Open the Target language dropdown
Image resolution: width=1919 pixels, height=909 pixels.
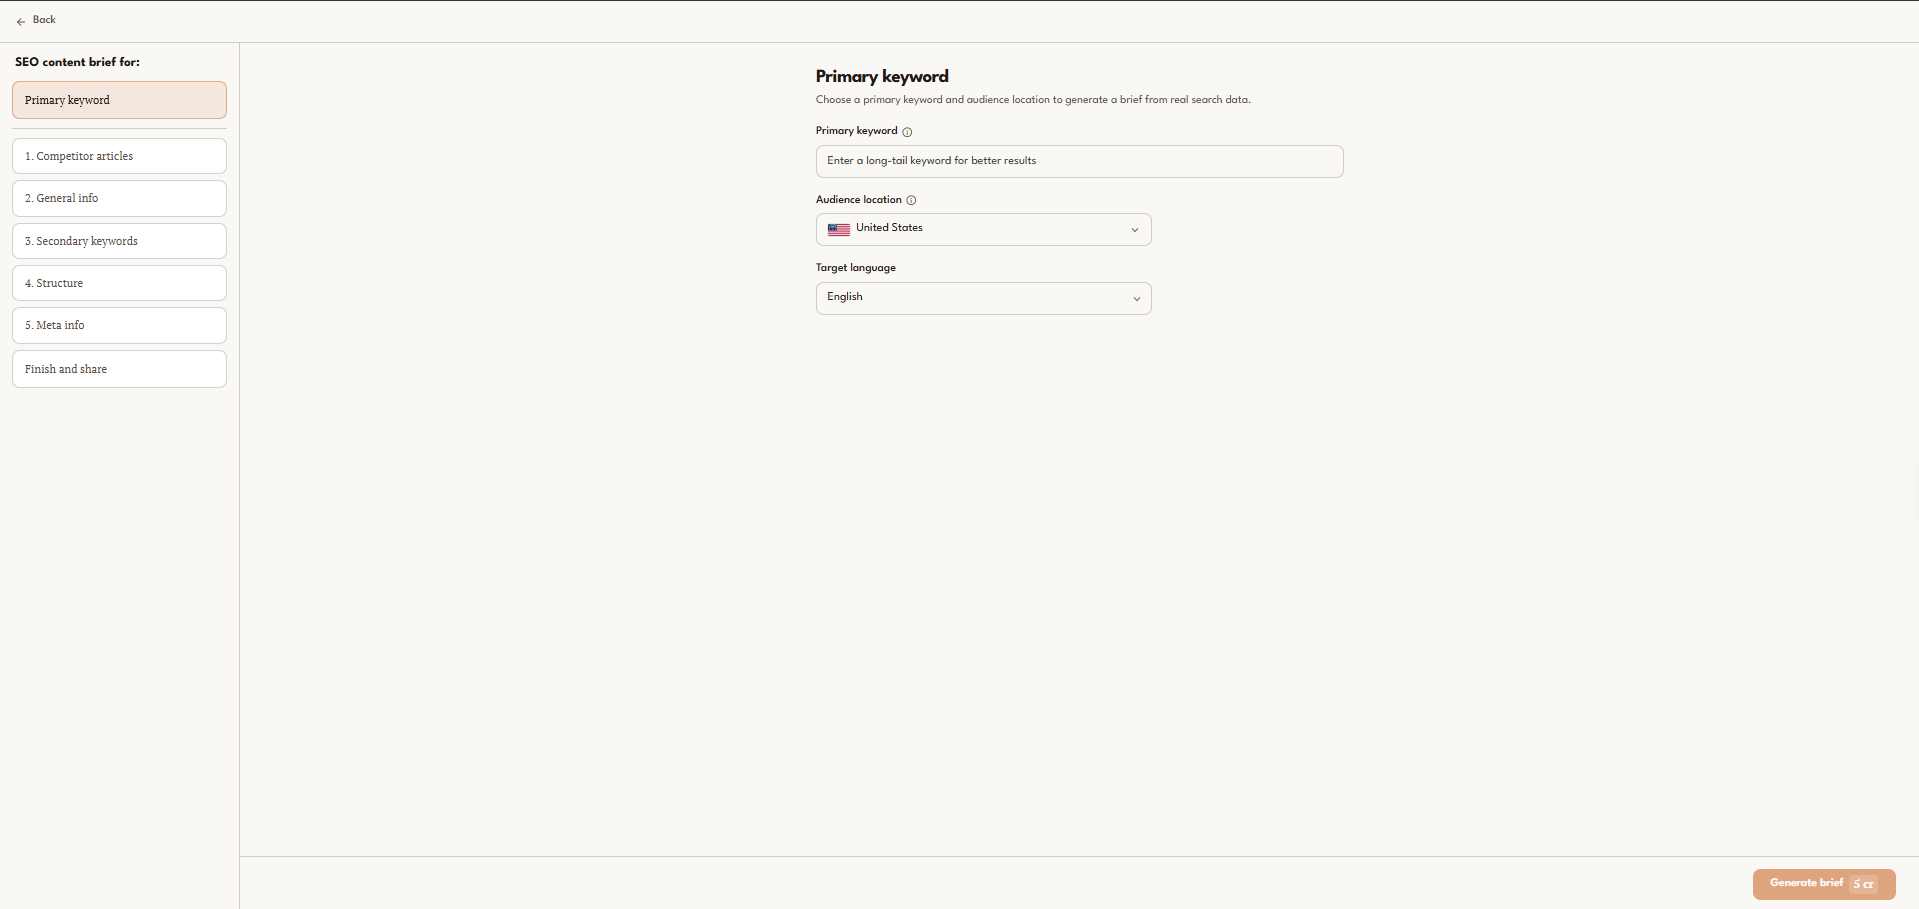983,298
